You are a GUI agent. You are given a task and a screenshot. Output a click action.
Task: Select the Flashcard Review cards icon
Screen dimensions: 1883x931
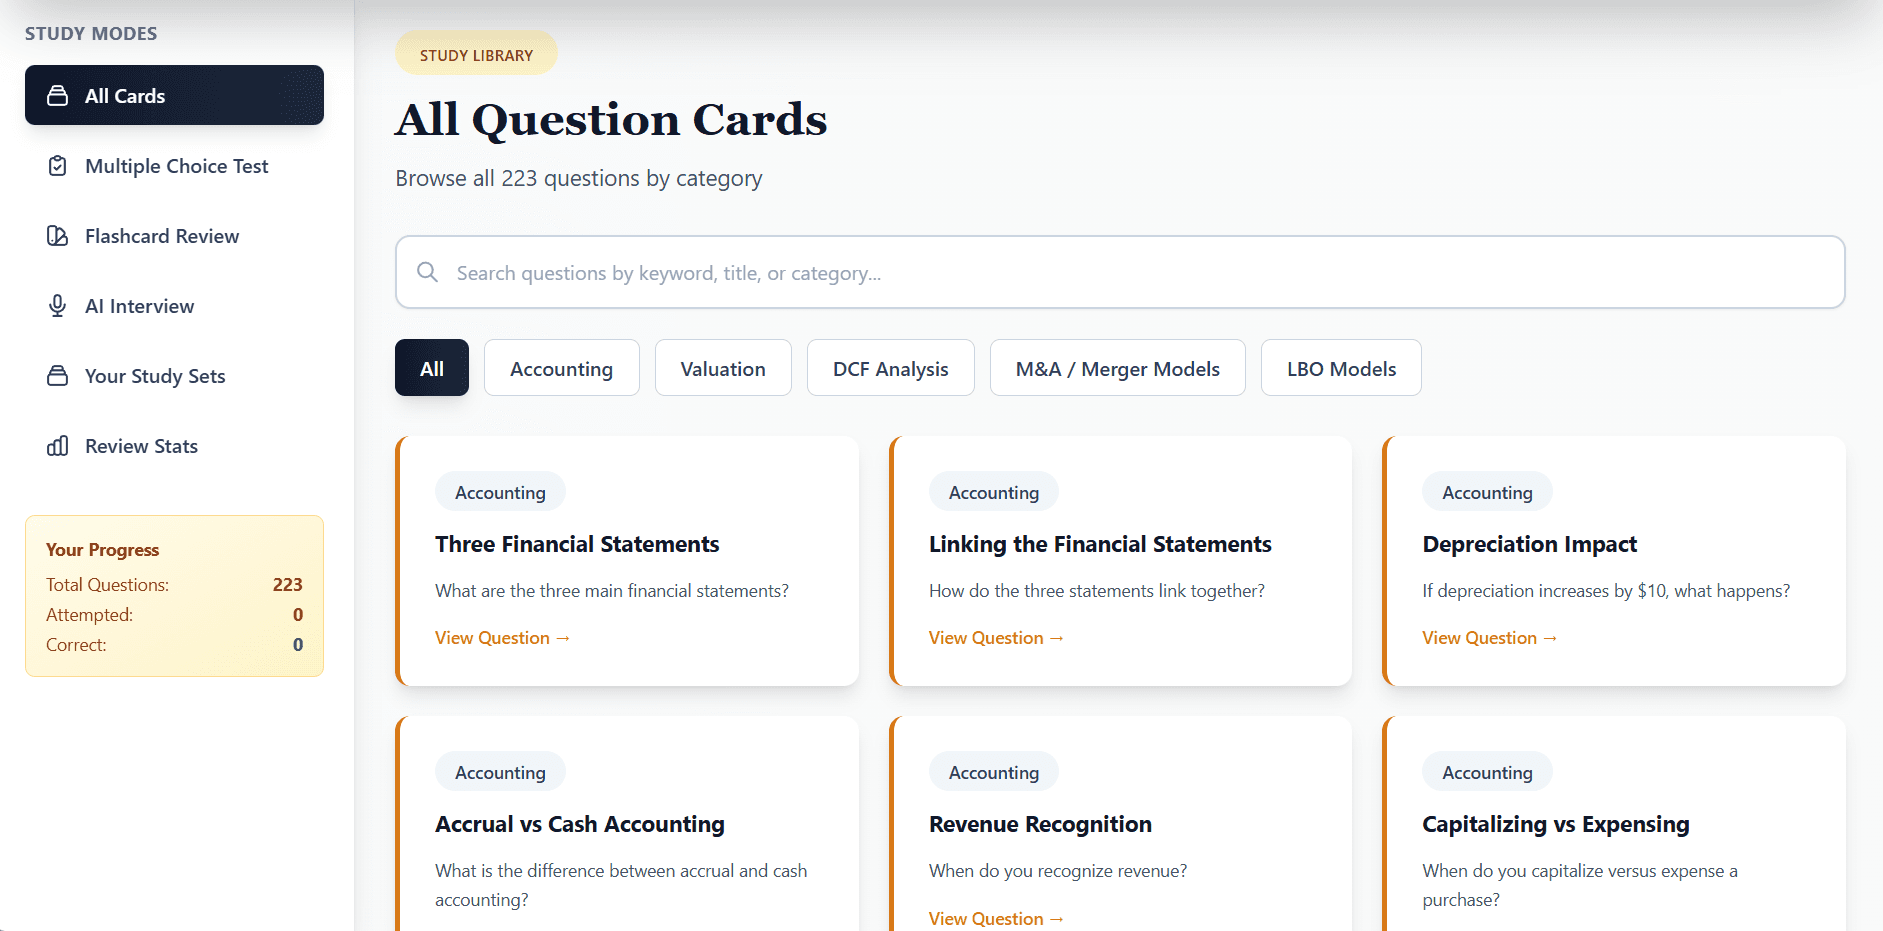click(x=58, y=235)
